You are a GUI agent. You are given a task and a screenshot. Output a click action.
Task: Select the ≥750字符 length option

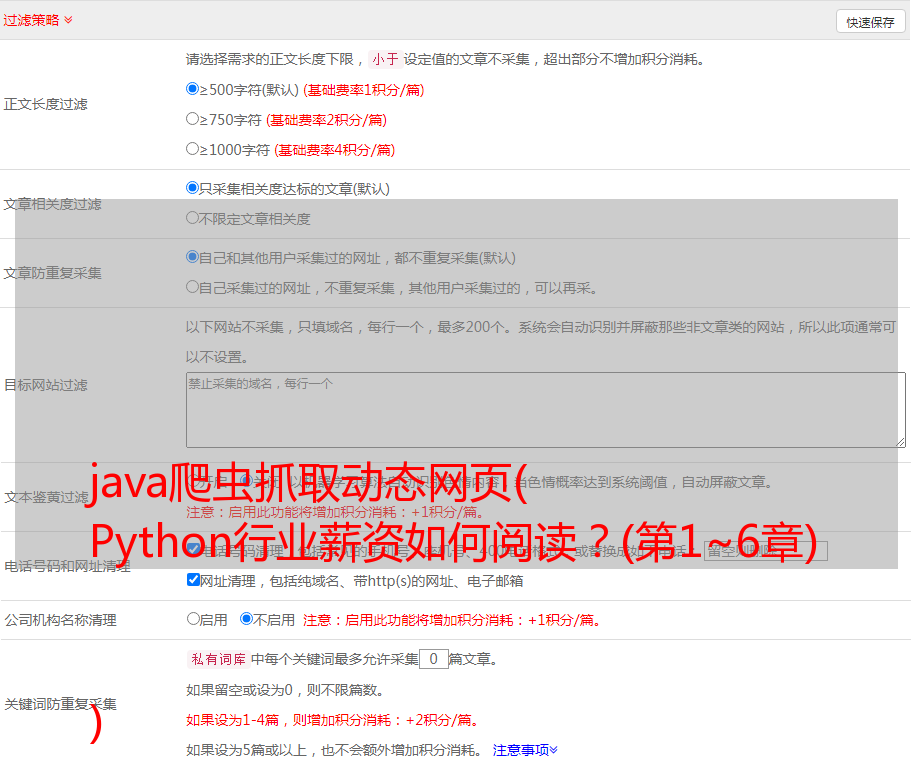(192, 119)
